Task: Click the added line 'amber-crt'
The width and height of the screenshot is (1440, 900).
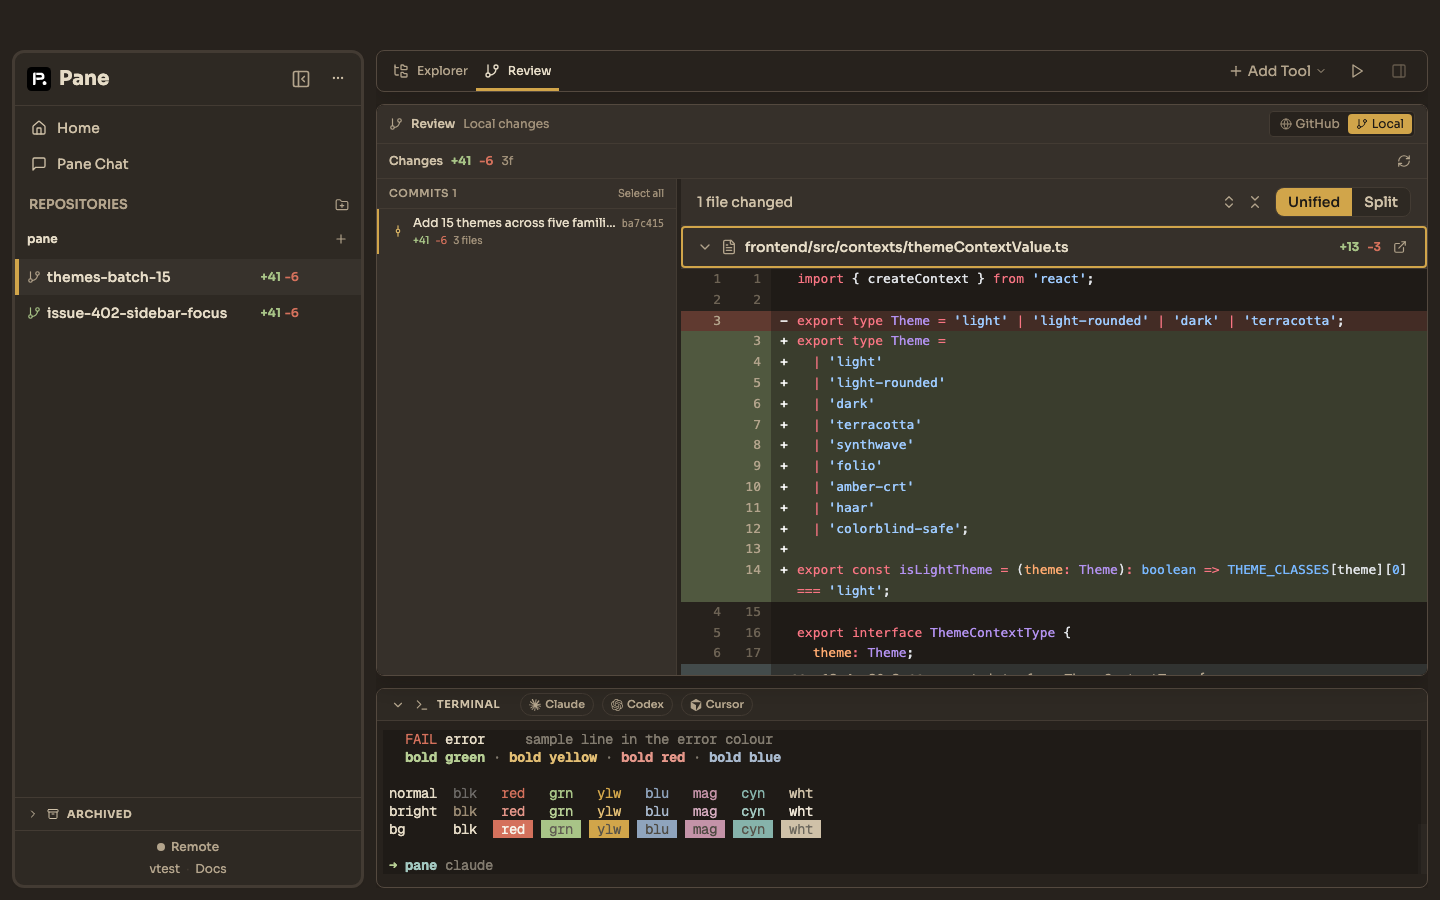Action: (x=1054, y=487)
